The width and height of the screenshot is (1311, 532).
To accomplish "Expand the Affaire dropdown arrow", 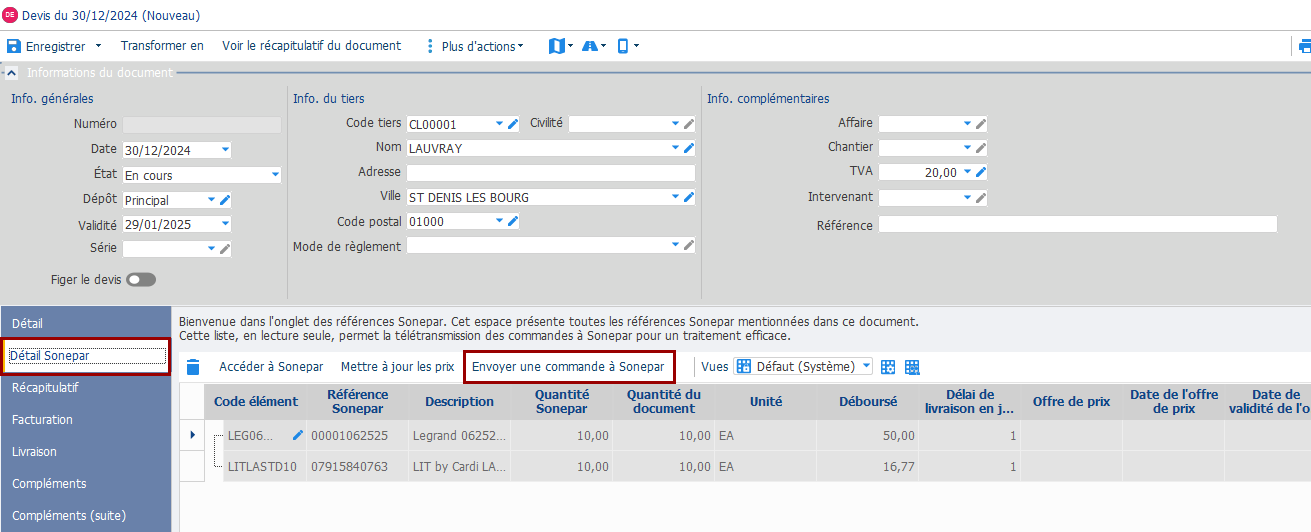I will [x=968, y=124].
